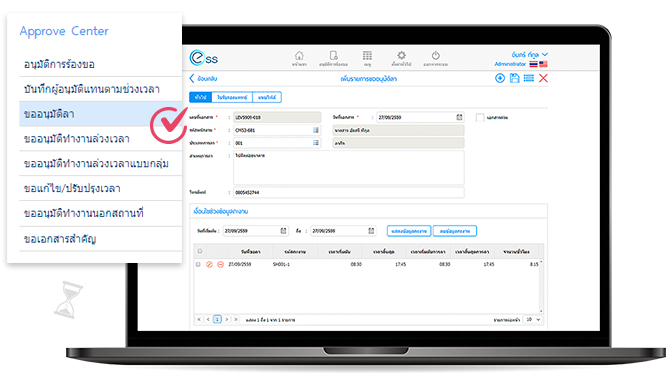Open the rows-per-page dropdown showing 10
The width and height of the screenshot is (666, 374).
coord(533,319)
